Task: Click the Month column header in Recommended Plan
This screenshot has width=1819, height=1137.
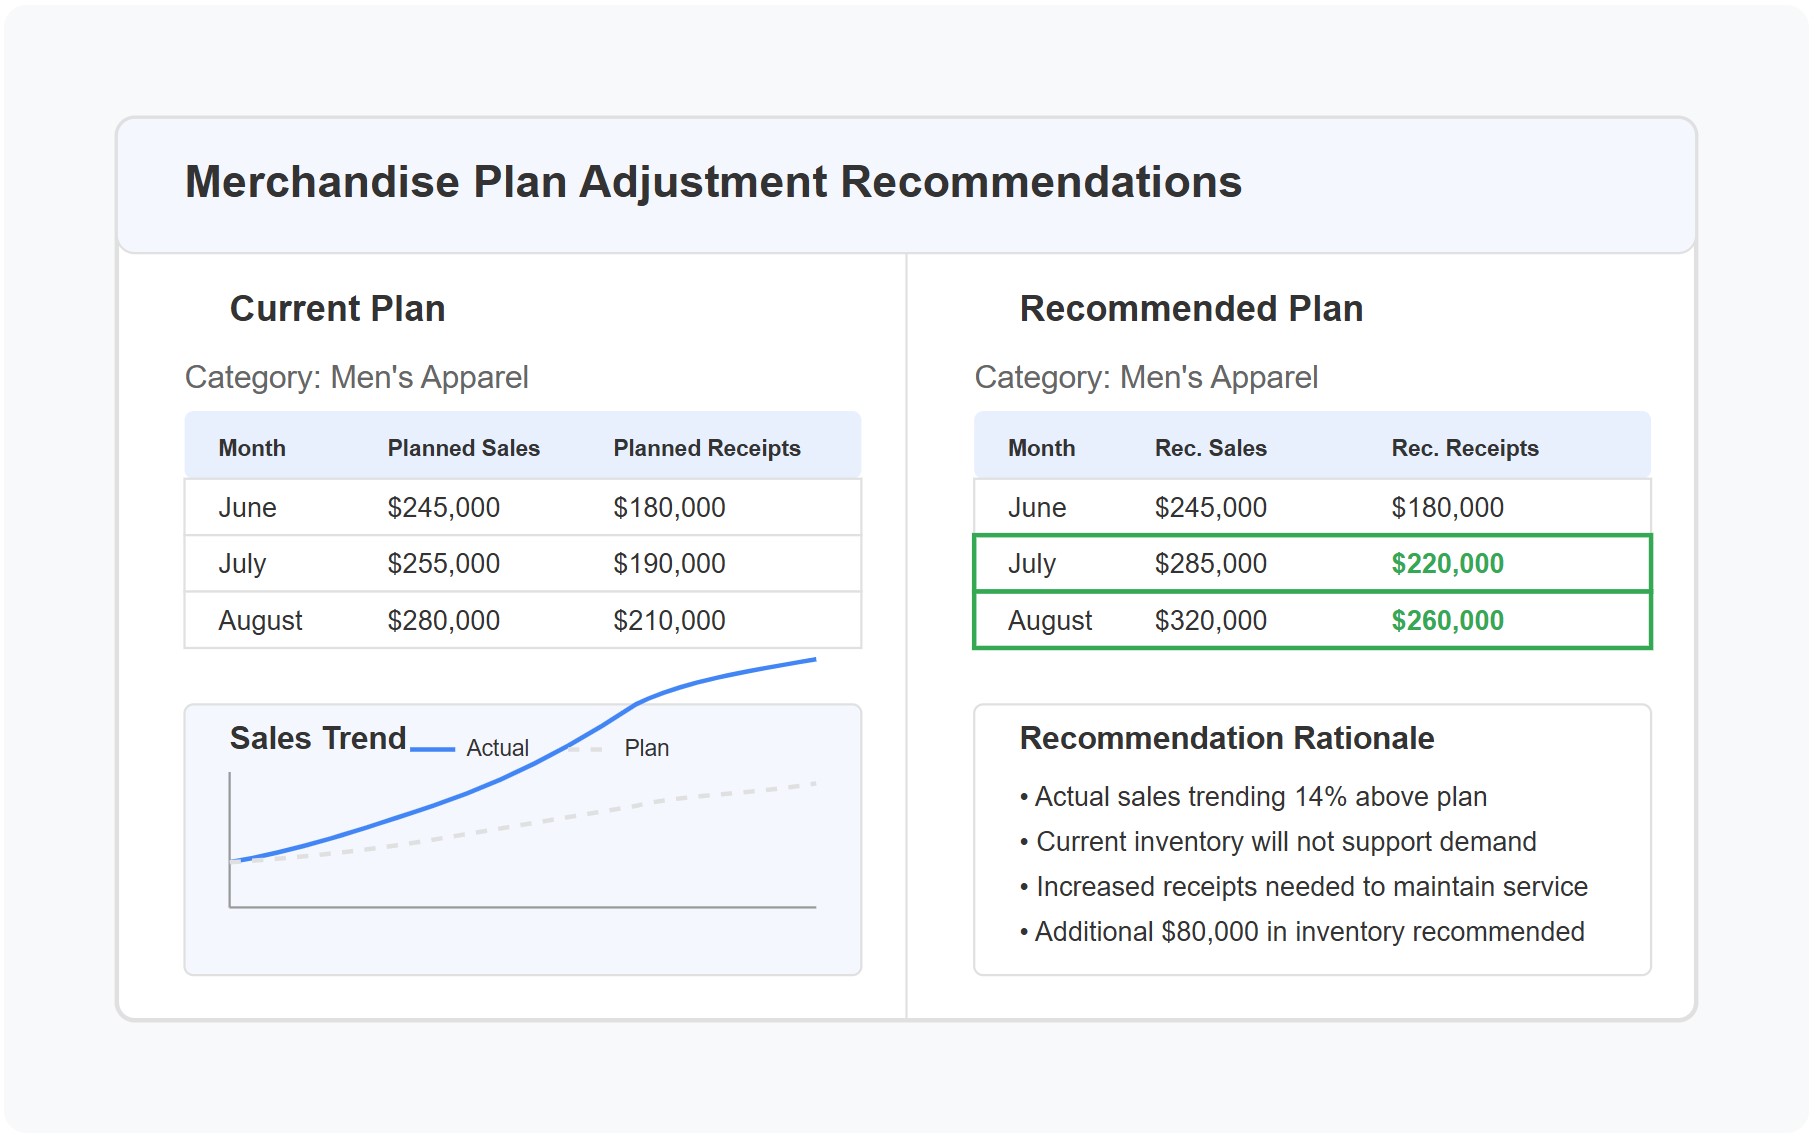Action: [1042, 448]
